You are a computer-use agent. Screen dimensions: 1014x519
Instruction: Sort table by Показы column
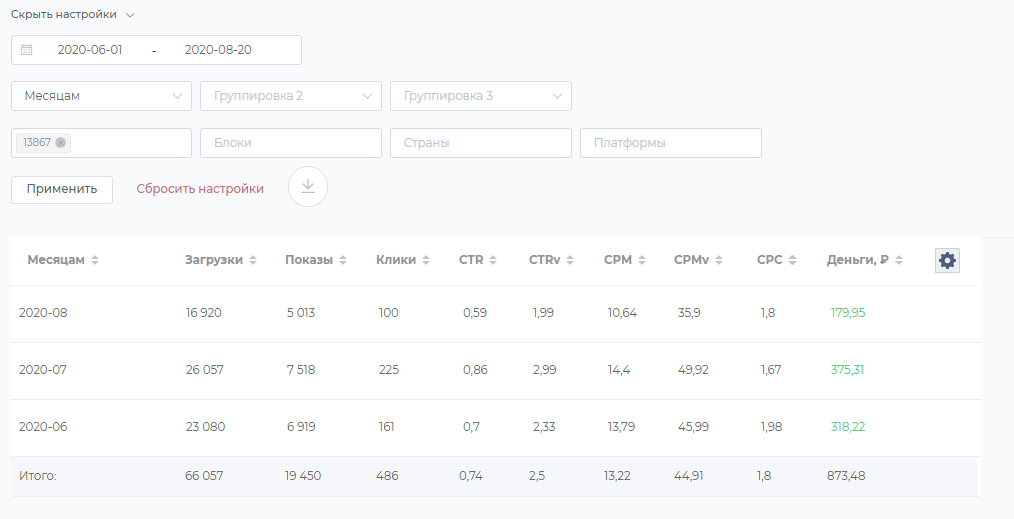[x=343, y=260]
